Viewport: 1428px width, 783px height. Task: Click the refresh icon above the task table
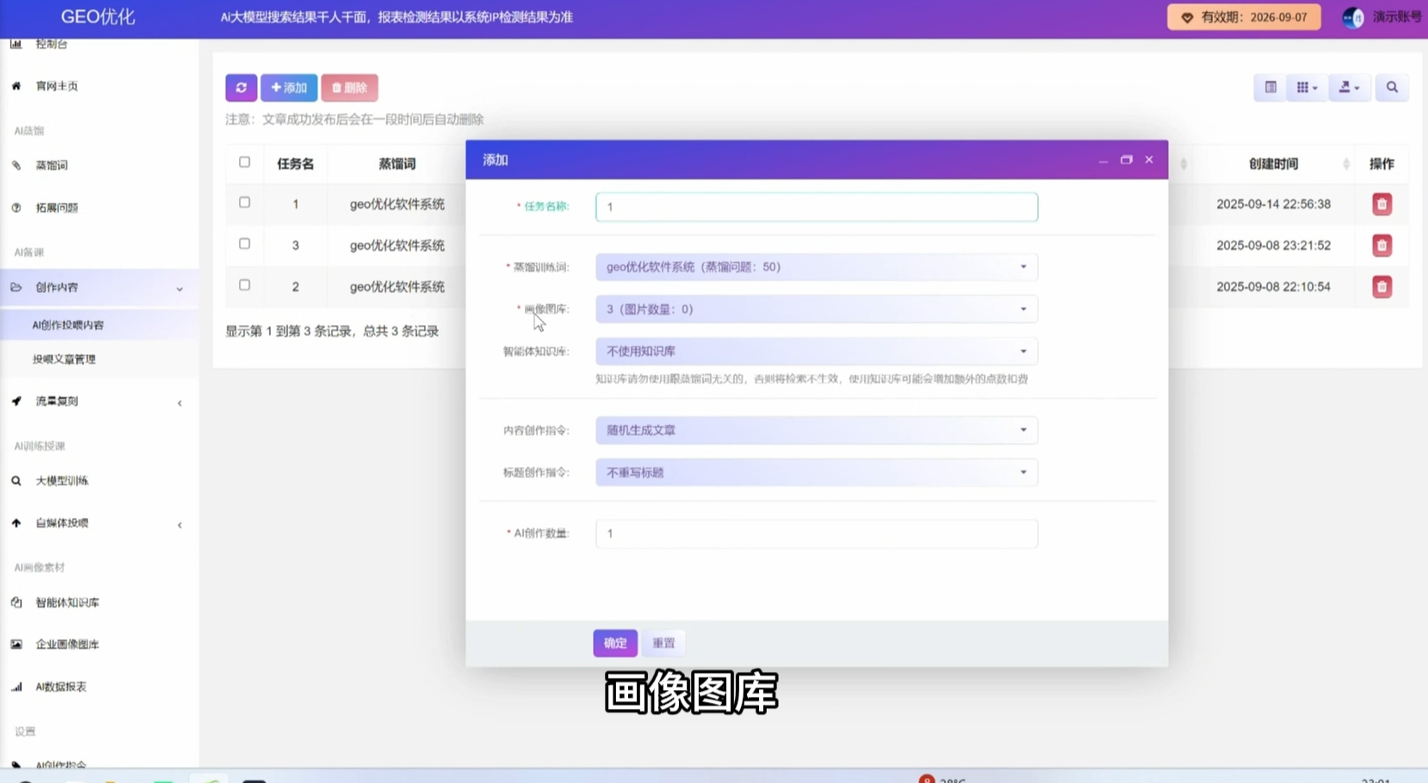(241, 88)
